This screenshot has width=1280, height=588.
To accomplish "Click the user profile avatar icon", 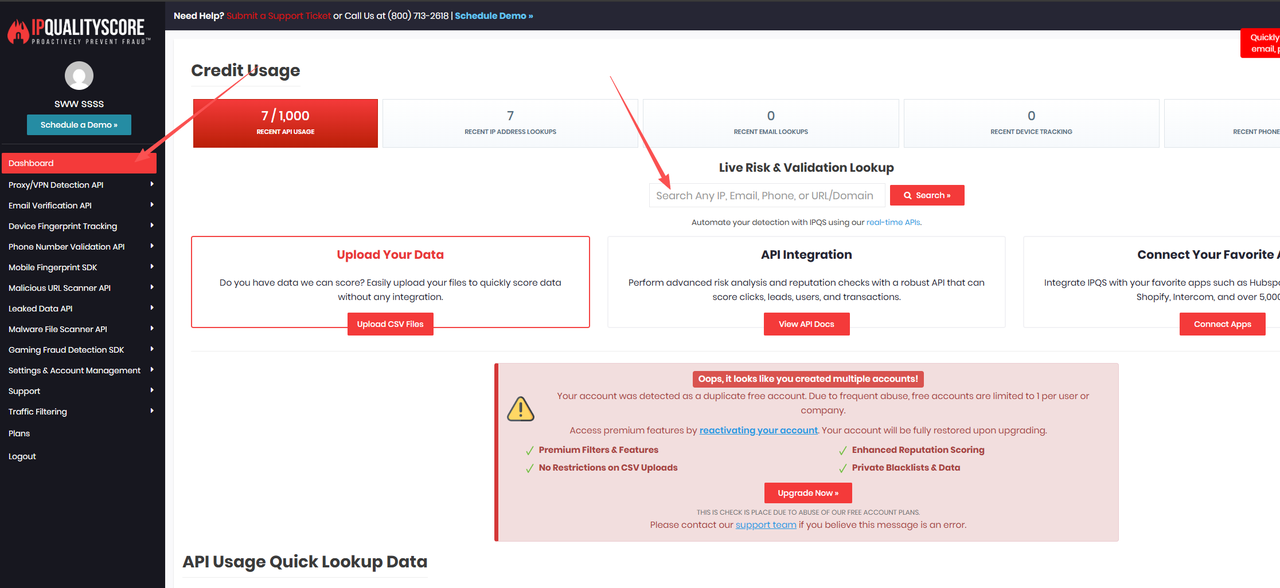I will (x=79, y=76).
